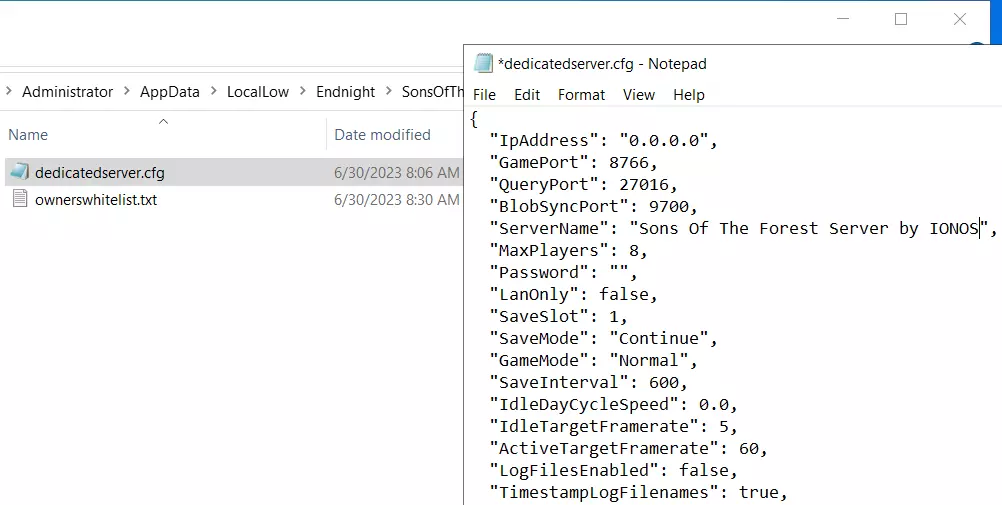Open Notepad's View menu
Viewport: 1002px width, 505px height.
tap(639, 95)
